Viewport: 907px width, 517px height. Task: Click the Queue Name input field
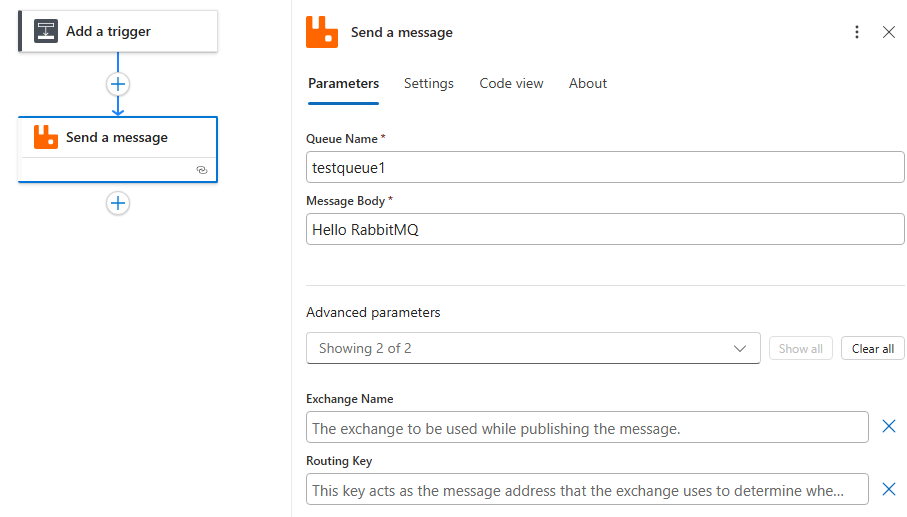click(x=605, y=168)
